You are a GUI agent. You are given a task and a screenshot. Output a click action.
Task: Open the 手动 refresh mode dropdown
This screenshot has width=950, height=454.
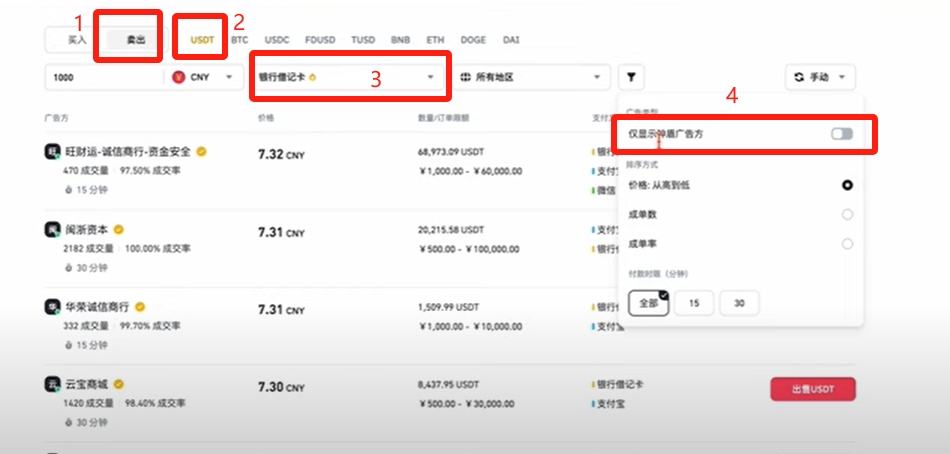[820, 77]
